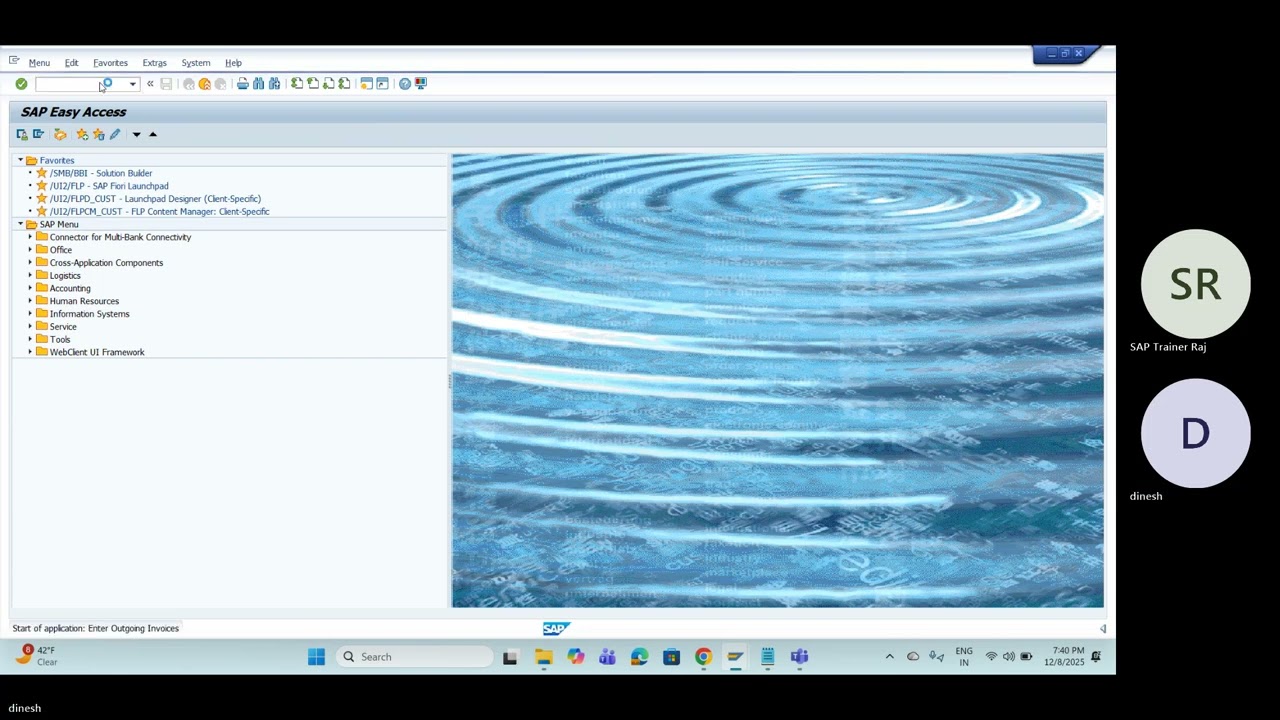Click the Windows Start button
This screenshot has height=720, width=1280.
pos(316,657)
